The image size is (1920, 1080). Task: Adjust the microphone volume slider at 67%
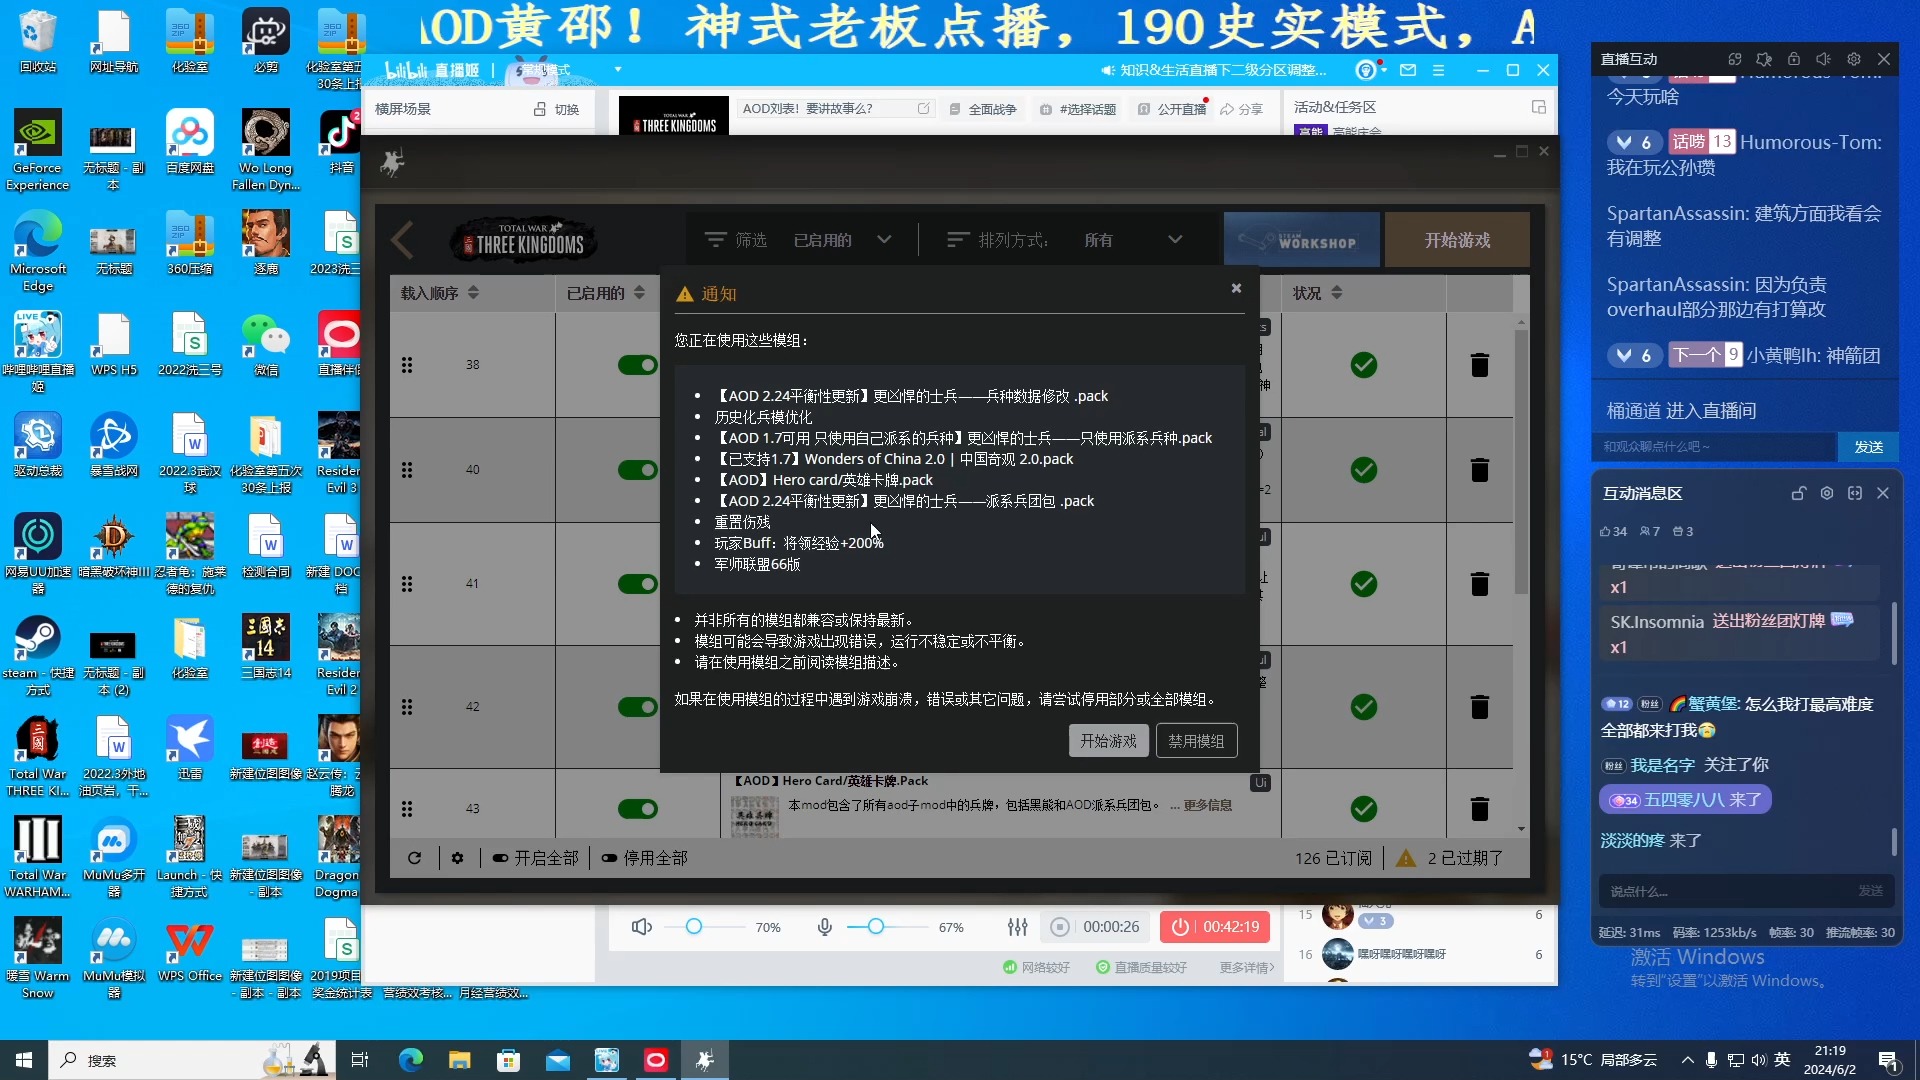pyautogui.click(x=876, y=927)
